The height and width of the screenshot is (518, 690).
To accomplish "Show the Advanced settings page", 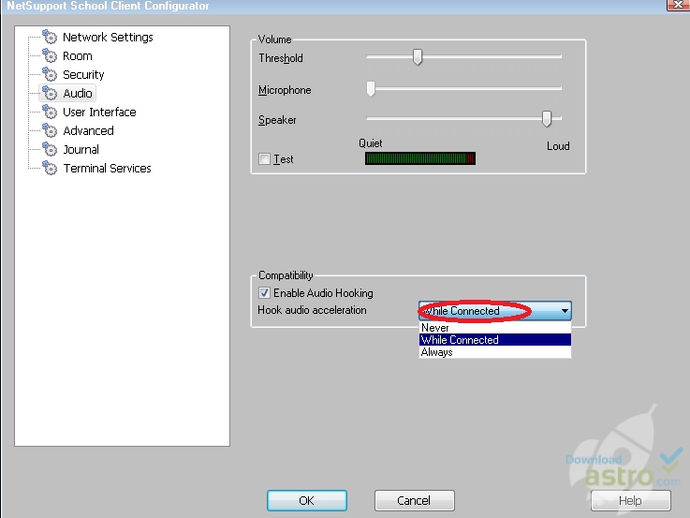I will click(x=88, y=131).
